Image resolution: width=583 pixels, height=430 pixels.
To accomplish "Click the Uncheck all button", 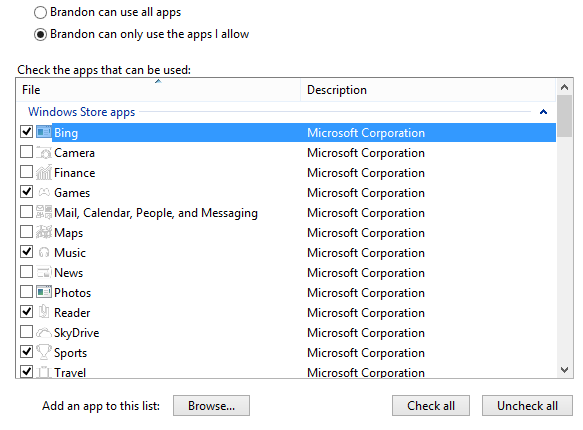I will tap(527, 405).
